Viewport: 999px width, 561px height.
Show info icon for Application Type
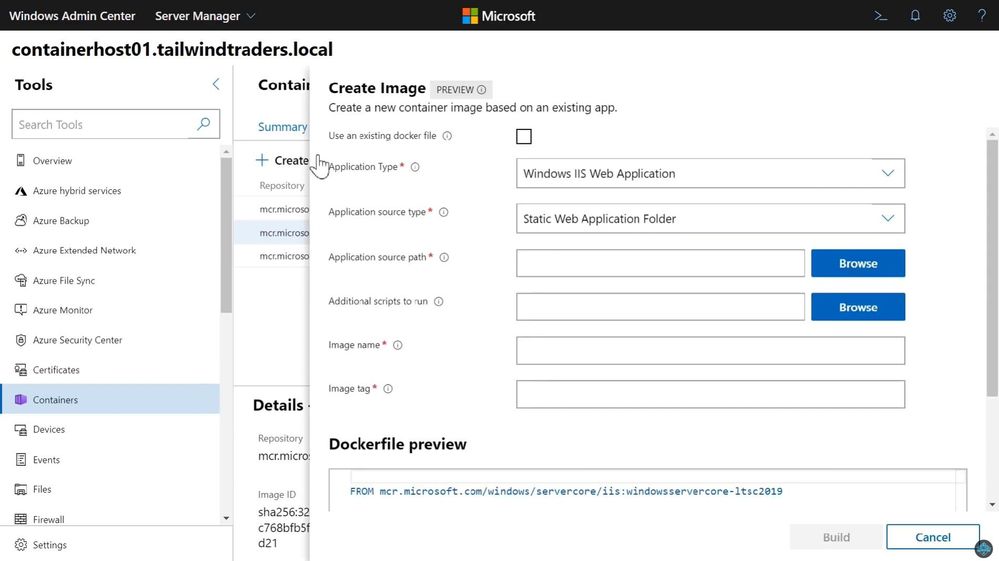[415, 167]
